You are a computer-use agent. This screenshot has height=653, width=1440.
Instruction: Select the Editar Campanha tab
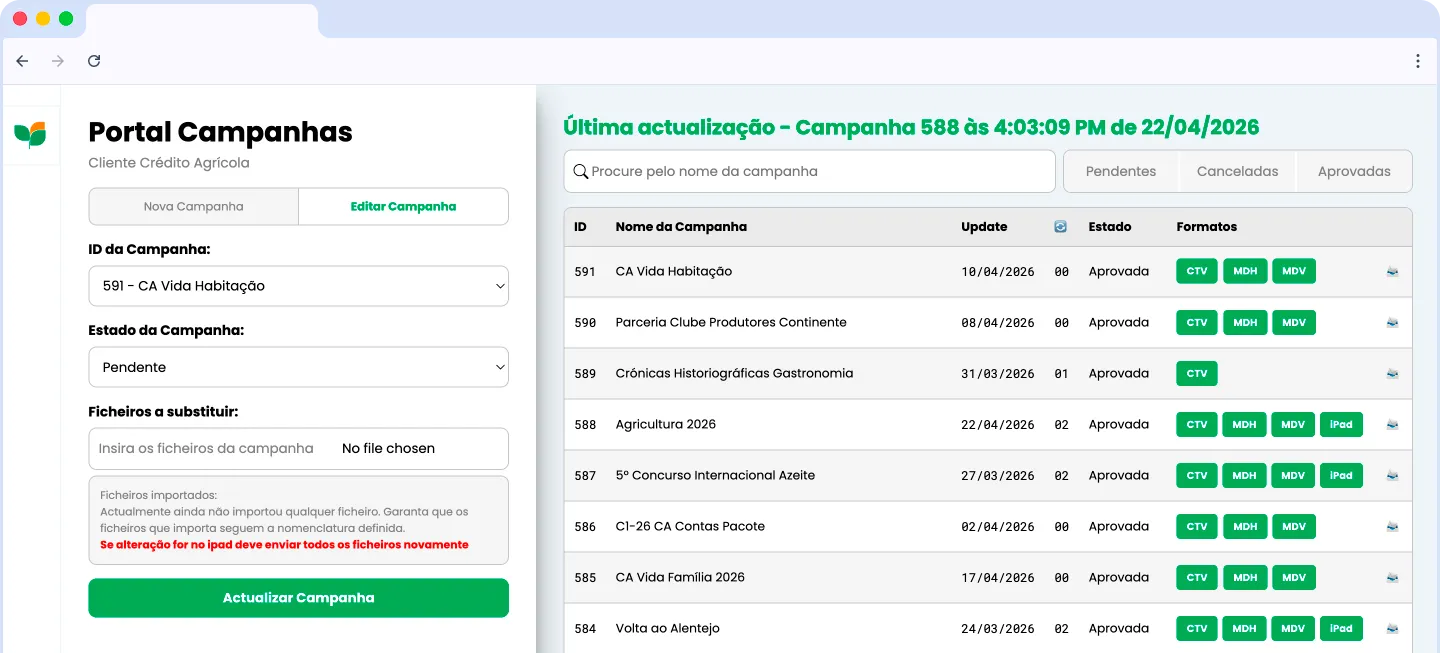[403, 207]
